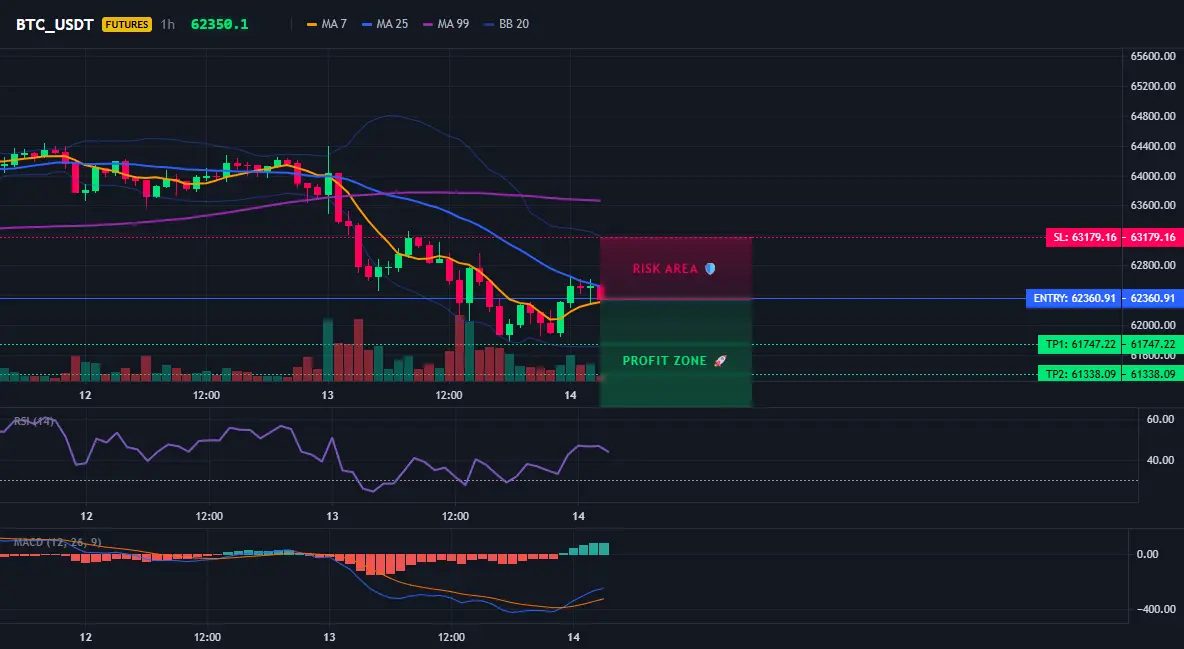The height and width of the screenshot is (649, 1184).
Task: Click the 14 date label under main chart
Action: click(570, 395)
